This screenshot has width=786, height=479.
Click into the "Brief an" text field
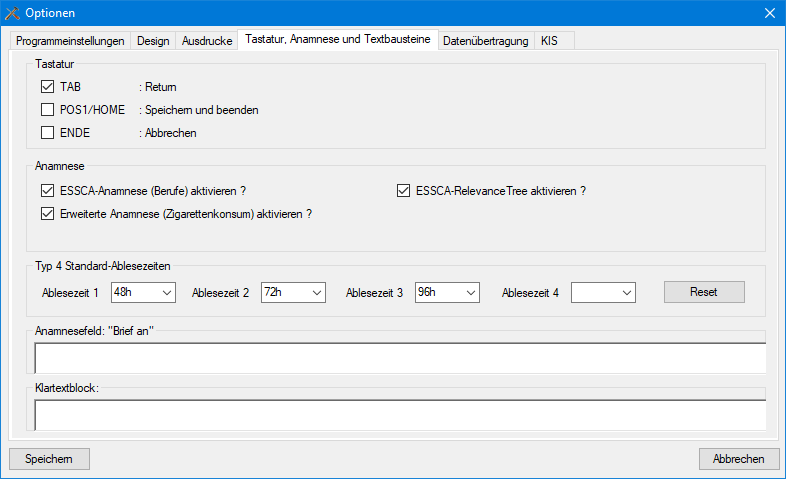click(x=400, y=358)
